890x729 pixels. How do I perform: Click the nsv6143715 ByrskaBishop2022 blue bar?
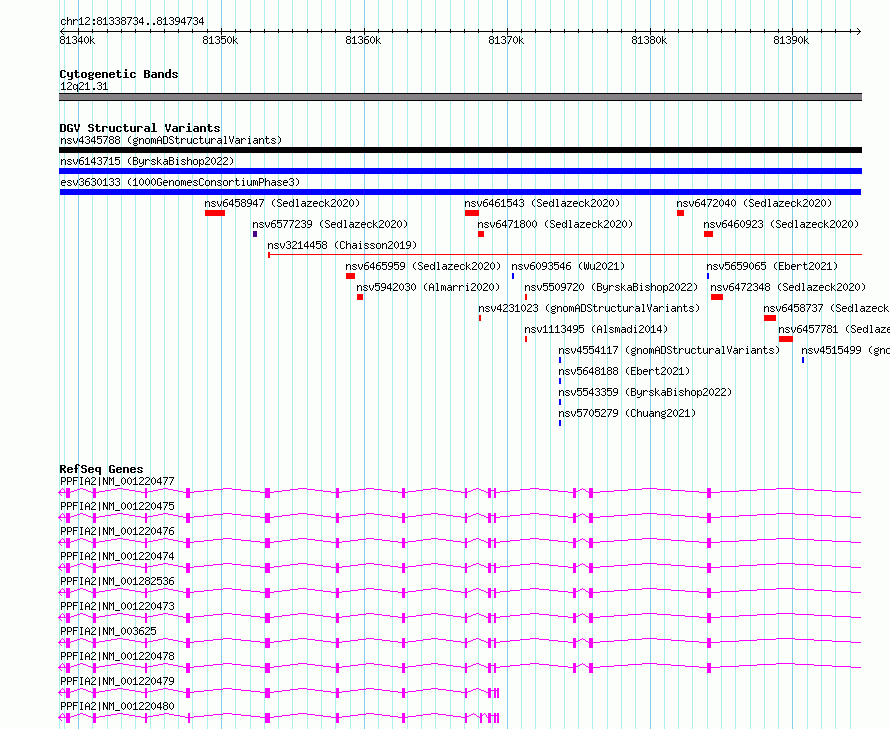tap(460, 171)
